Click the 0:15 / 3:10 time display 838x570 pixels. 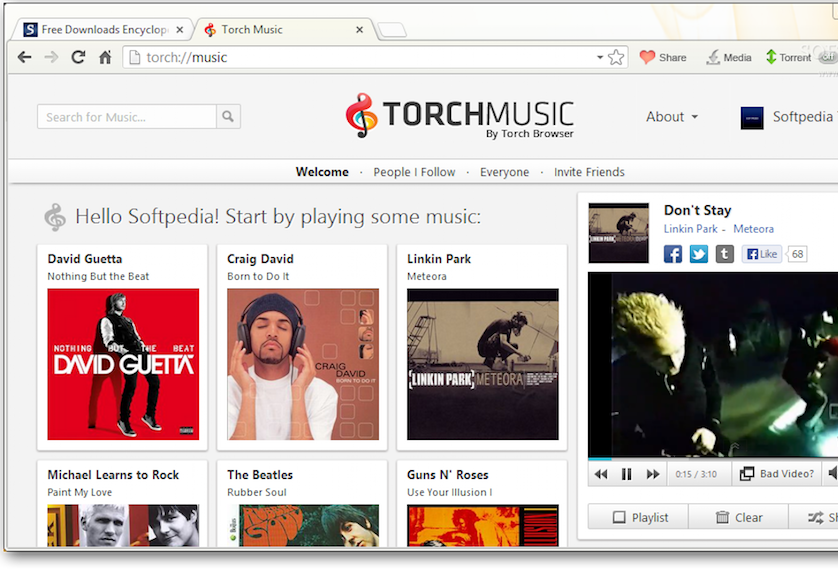(x=696, y=474)
